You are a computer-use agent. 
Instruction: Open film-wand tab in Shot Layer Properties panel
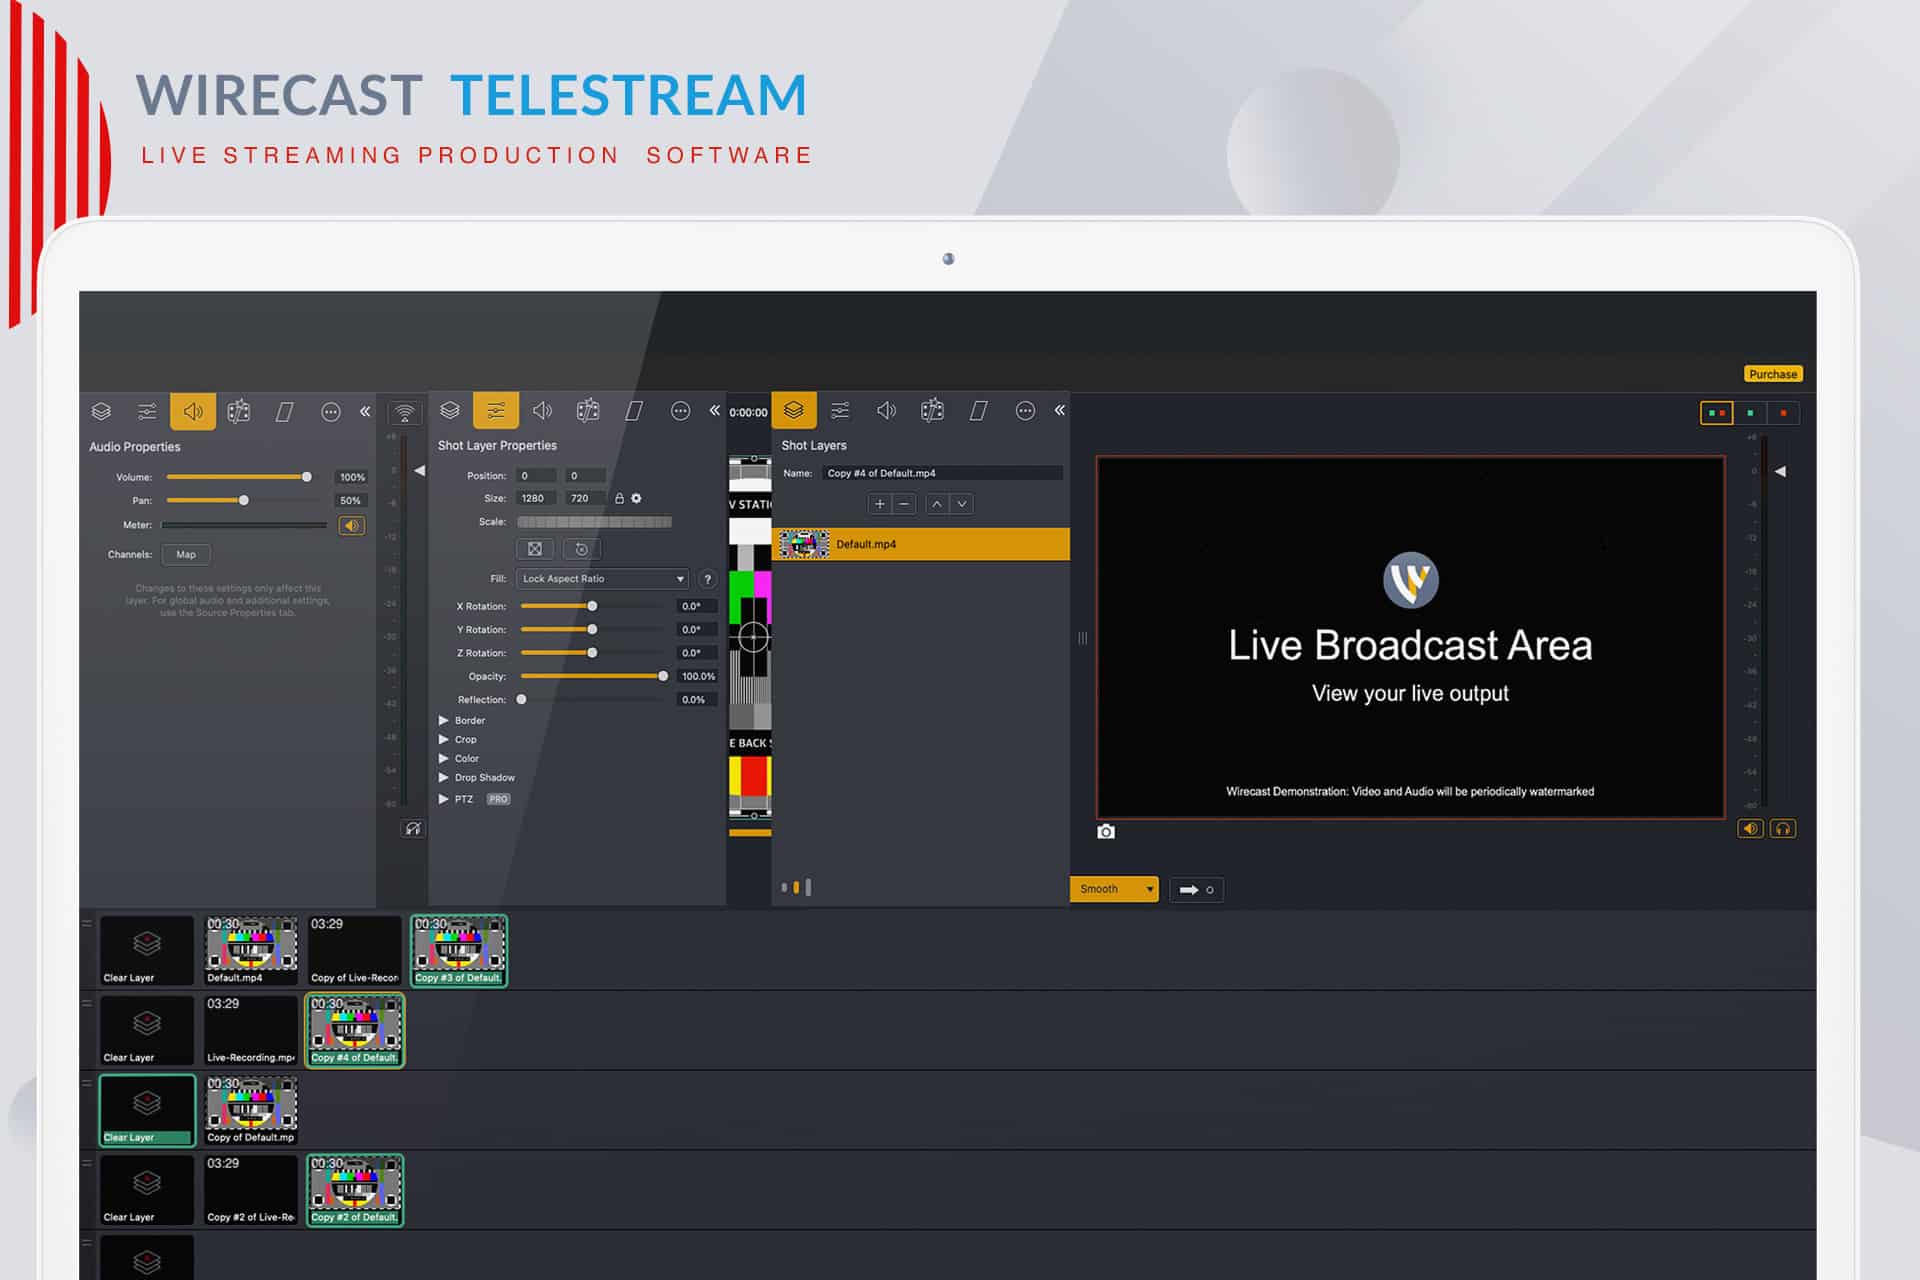point(588,410)
